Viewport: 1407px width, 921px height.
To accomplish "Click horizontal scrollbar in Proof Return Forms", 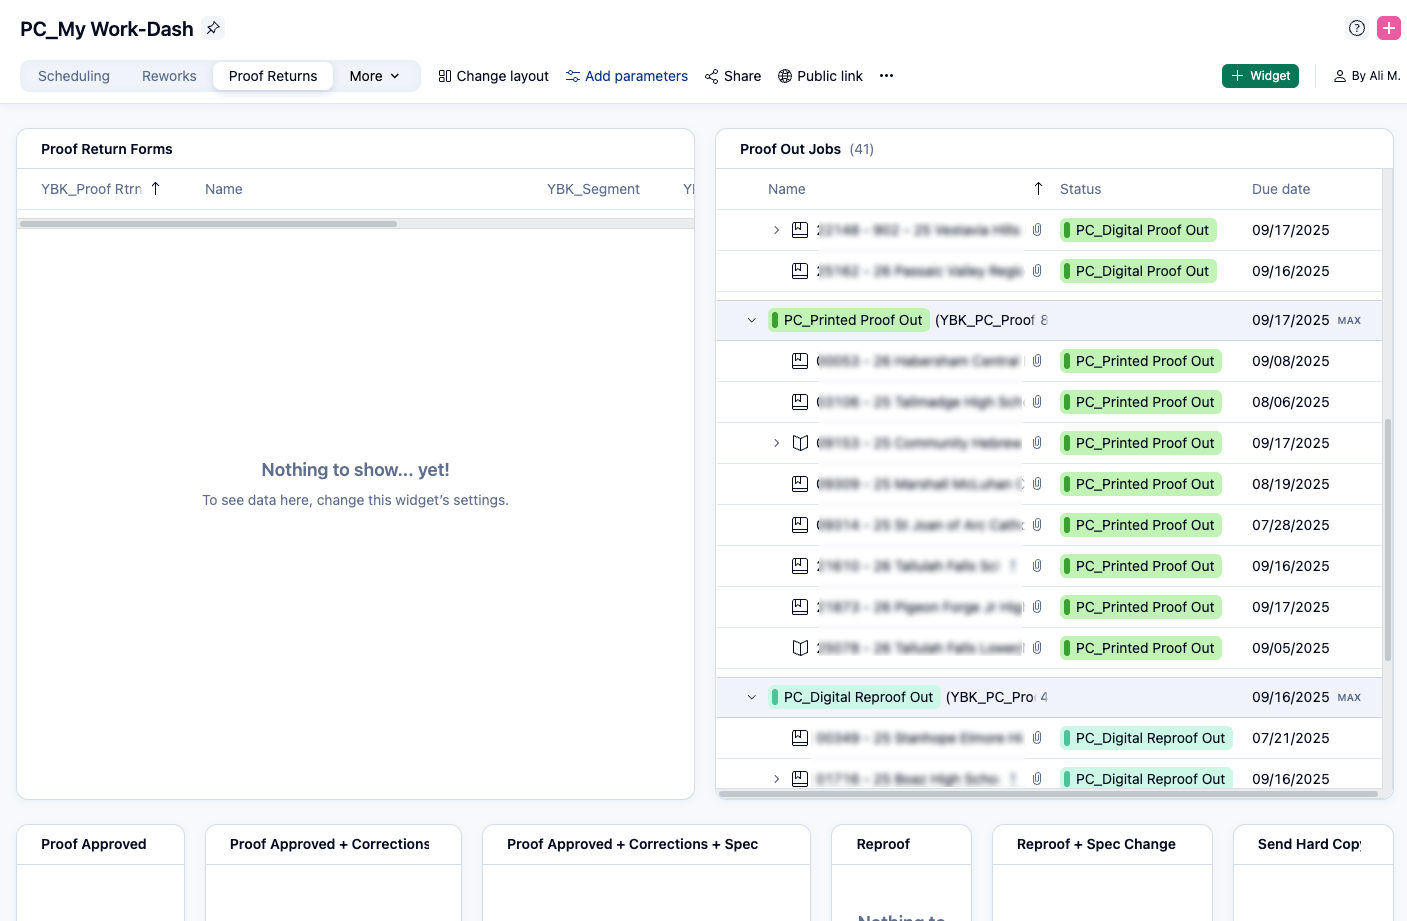I will (208, 224).
